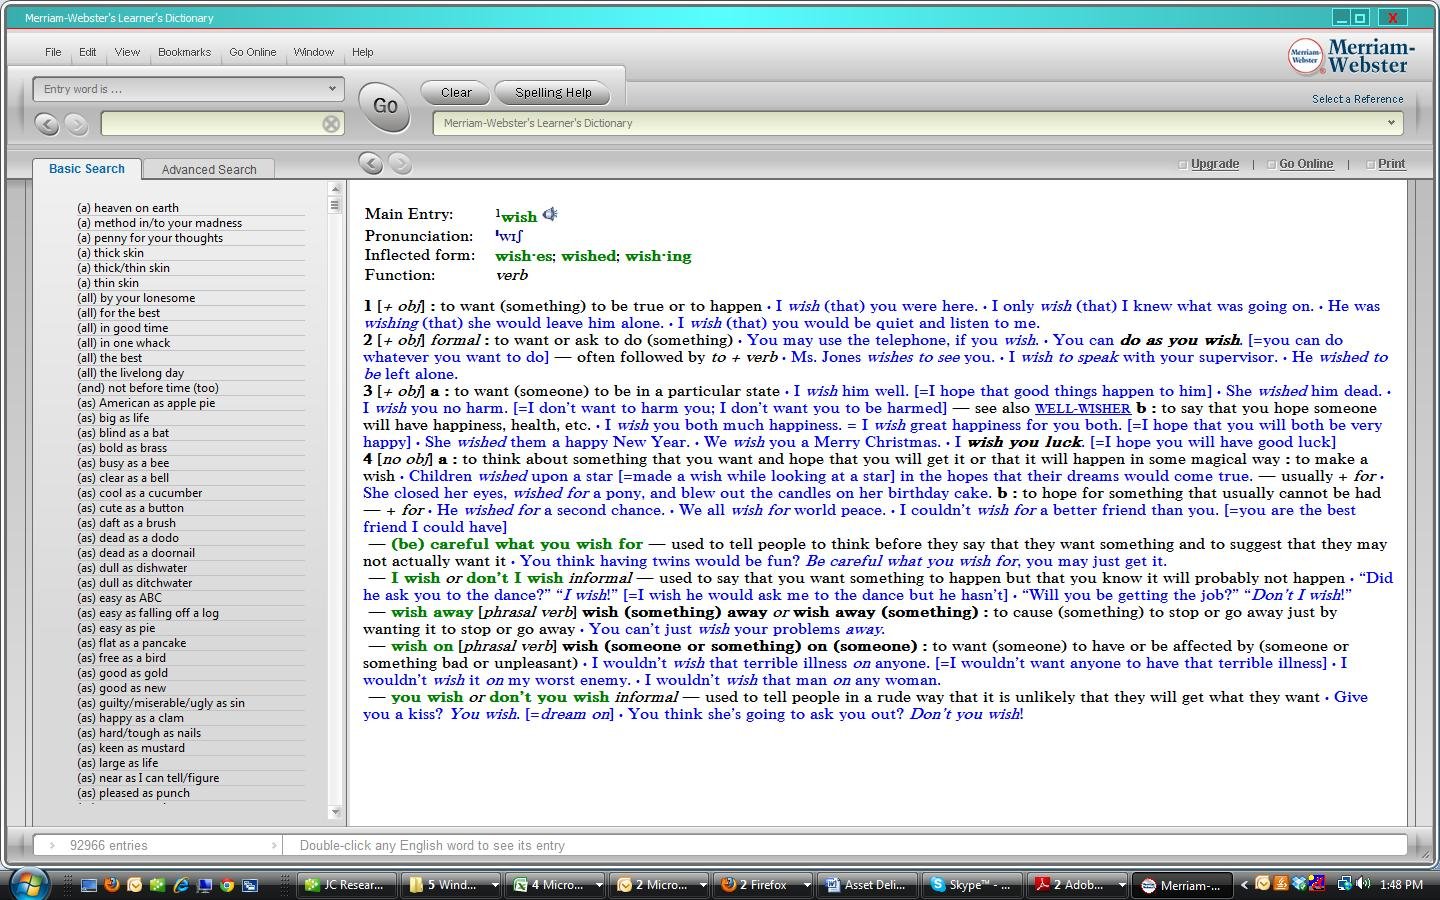Viewport: 1440px width, 900px height.
Task: Open the Go Online menu
Action: (x=252, y=52)
